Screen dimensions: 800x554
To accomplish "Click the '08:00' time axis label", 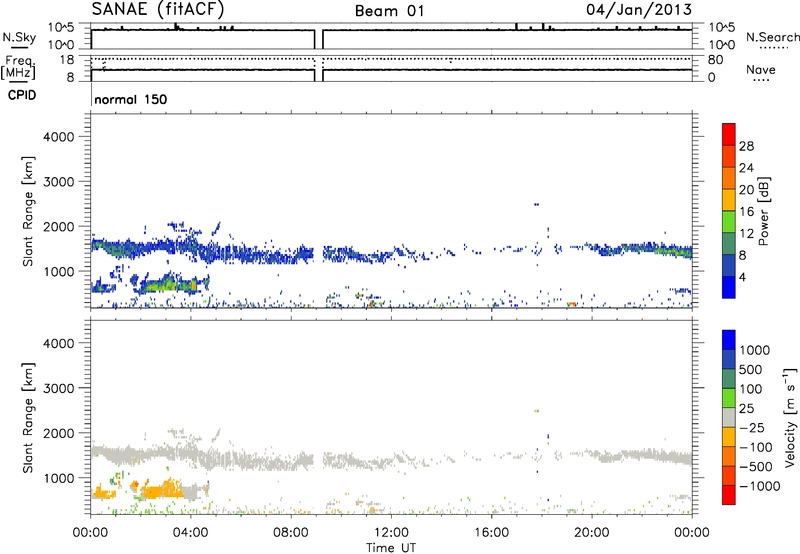I will click(x=291, y=533).
